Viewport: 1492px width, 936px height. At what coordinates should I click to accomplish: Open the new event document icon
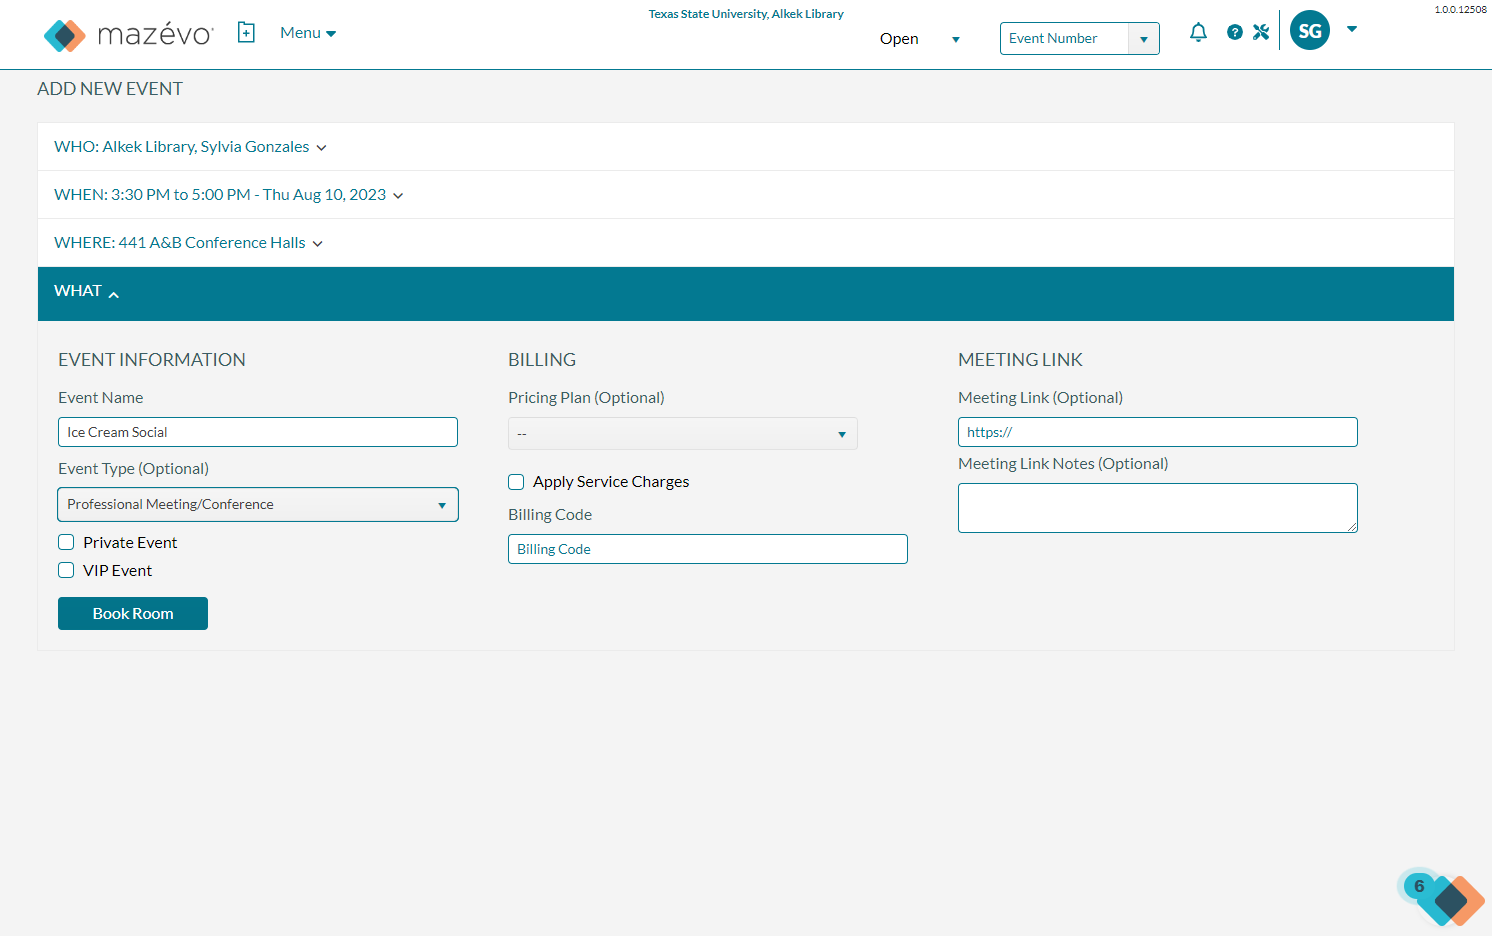[x=246, y=33]
